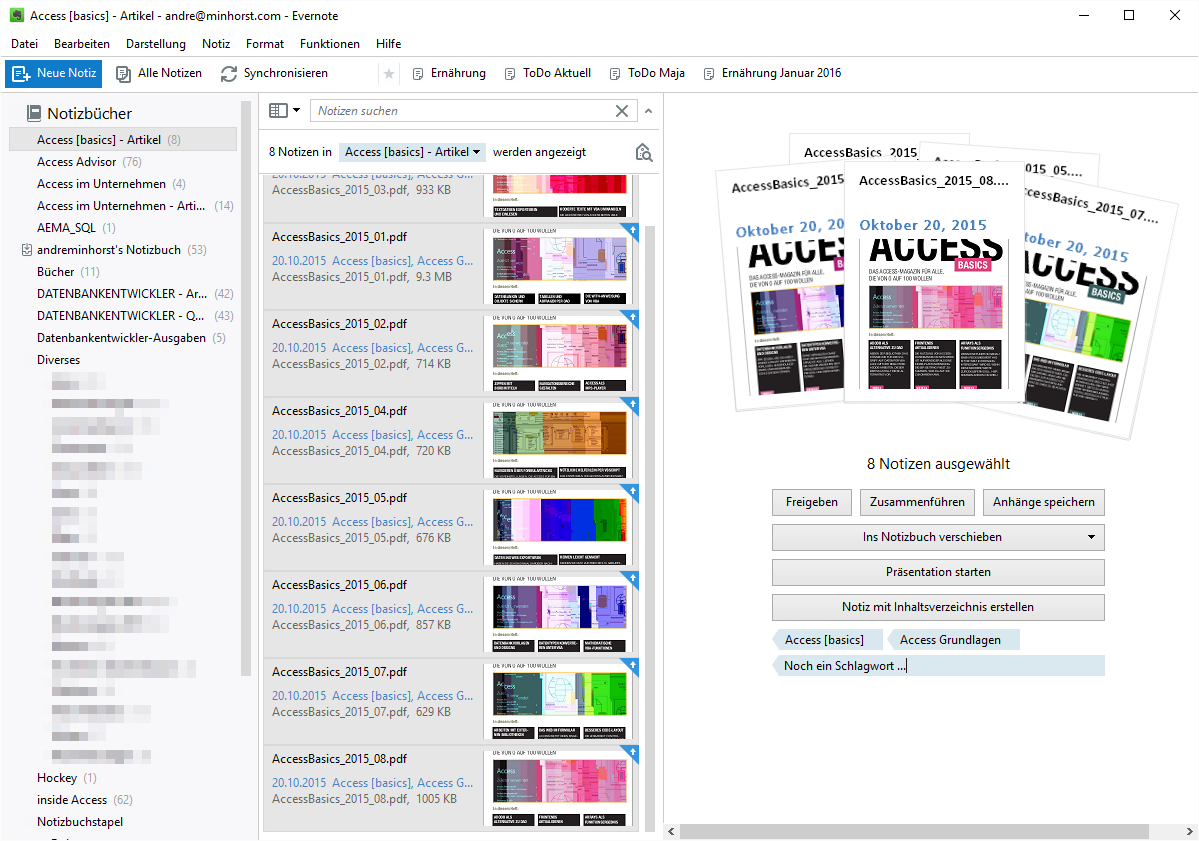Click the Neue Notiz button

54,73
